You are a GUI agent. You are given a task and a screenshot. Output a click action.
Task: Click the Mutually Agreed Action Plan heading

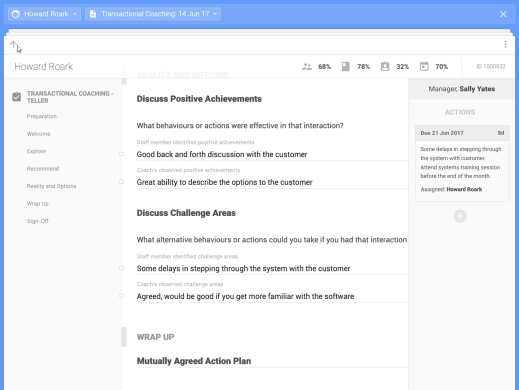194,361
